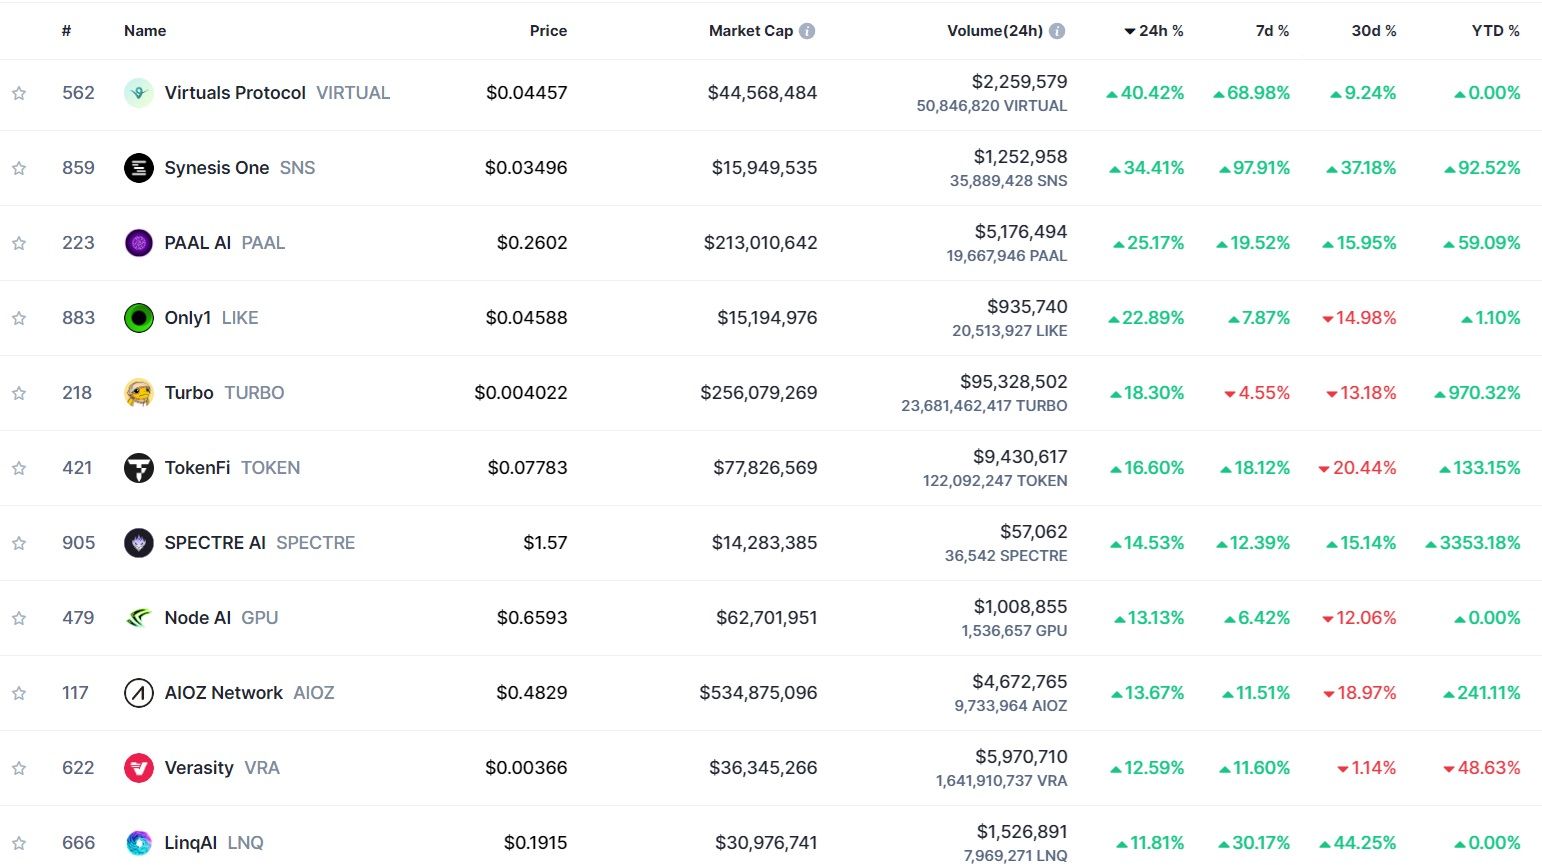Click Virtuals Protocol 24h value 40.42%
The width and height of the screenshot is (1542, 868).
[1145, 93]
